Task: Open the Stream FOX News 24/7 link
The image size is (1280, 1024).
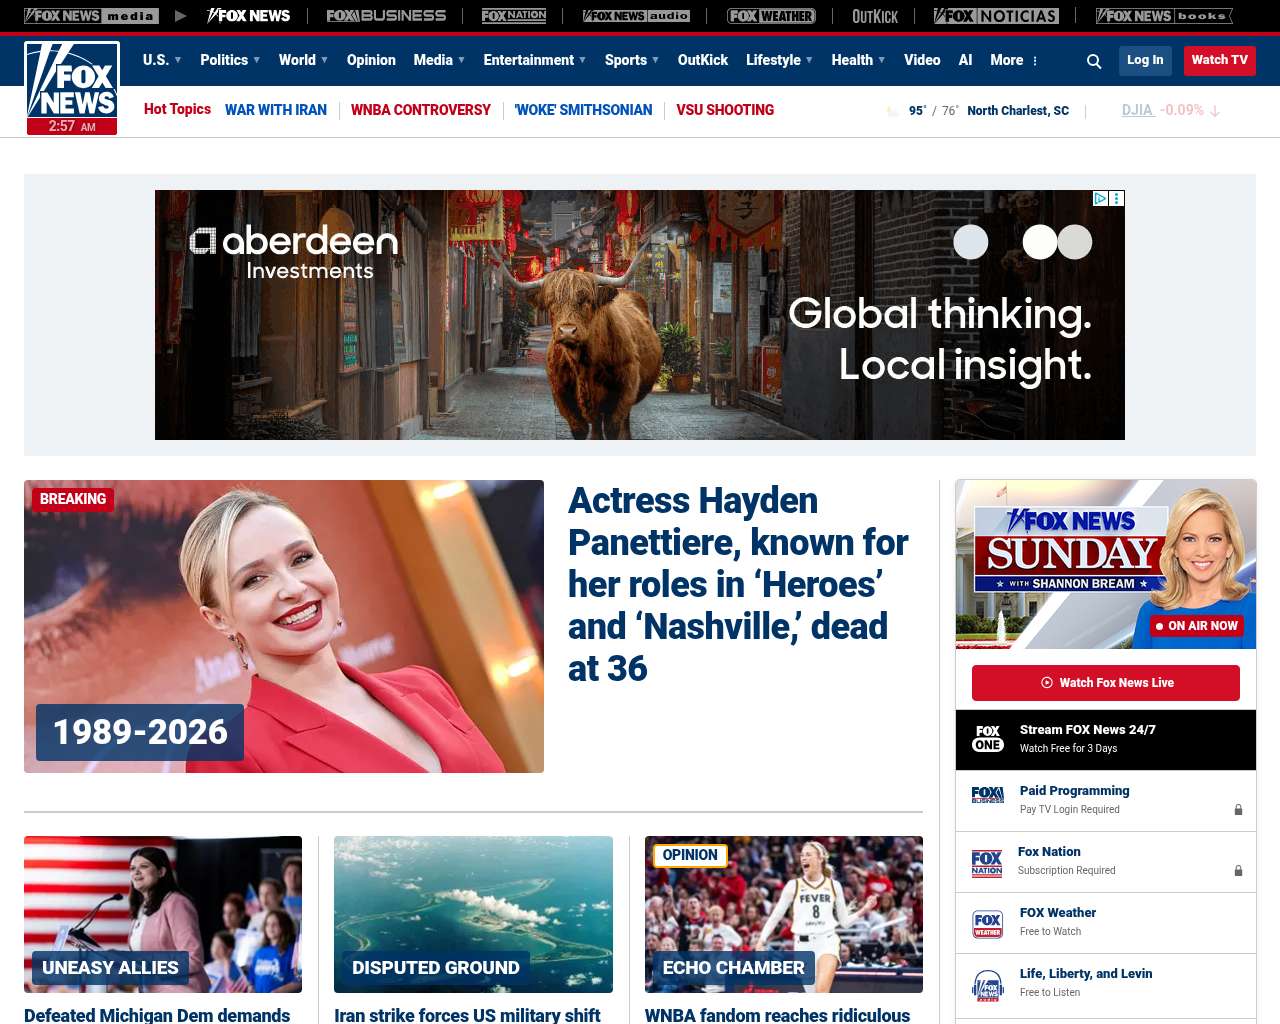Action: (x=1087, y=730)
